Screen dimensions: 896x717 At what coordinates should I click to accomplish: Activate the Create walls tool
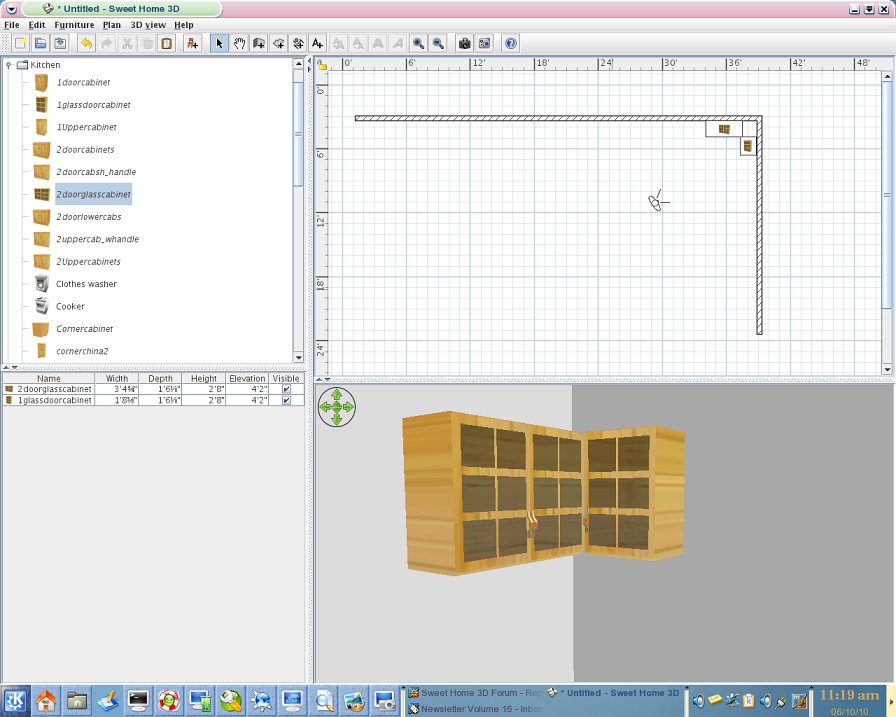[x=259, y=44]
